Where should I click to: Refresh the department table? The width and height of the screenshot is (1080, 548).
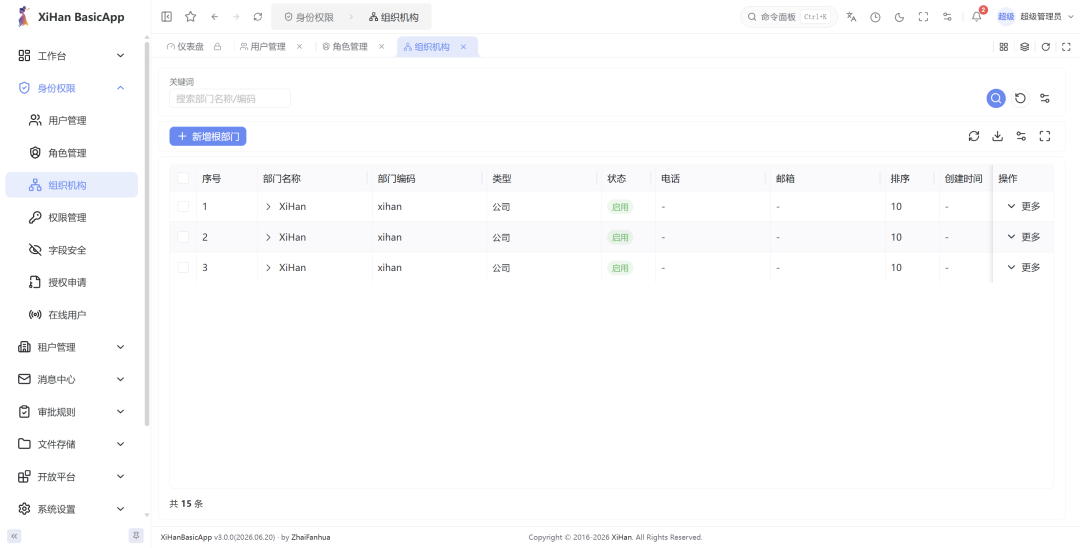pos(974,136)
